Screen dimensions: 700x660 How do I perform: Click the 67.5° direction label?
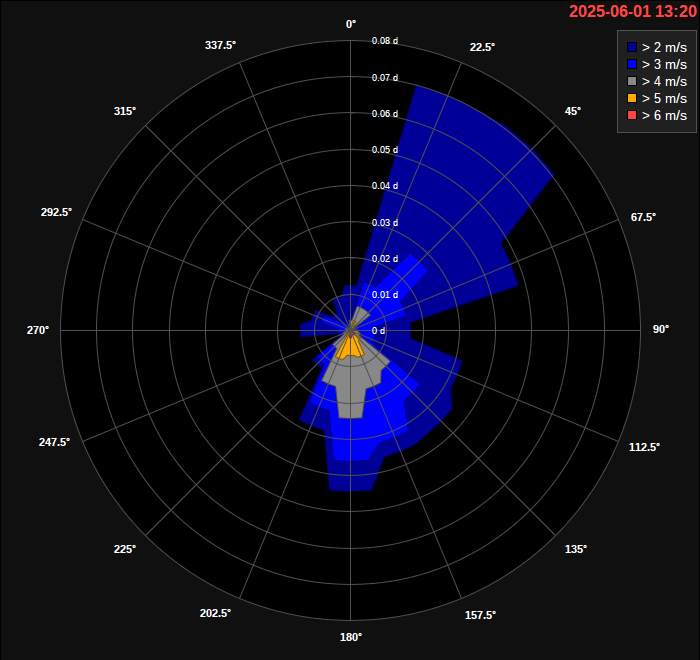[643, 217]
